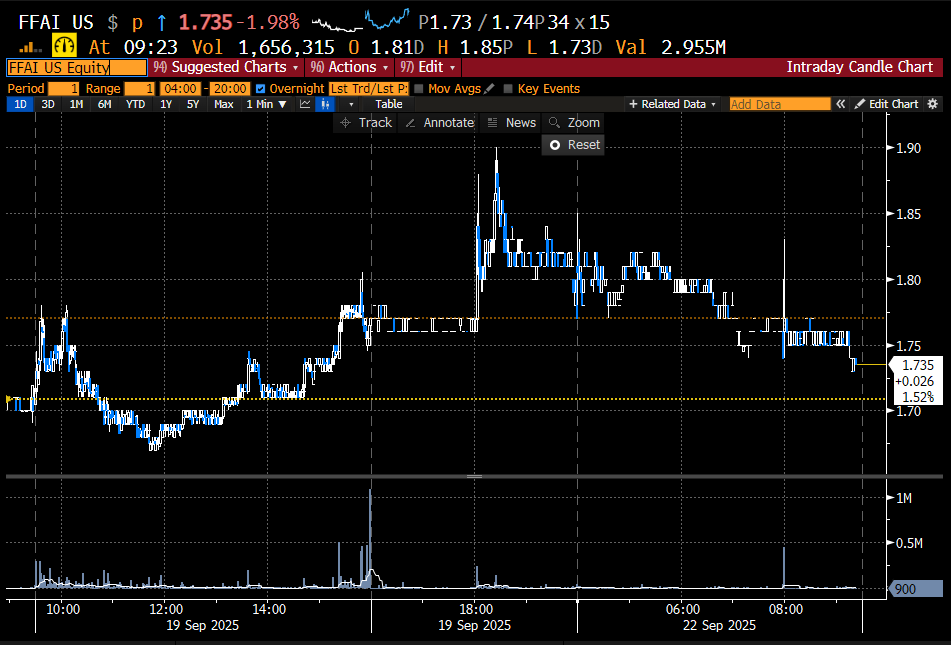Click the chart/volume pane splitter handle

[x=474, y=477]
